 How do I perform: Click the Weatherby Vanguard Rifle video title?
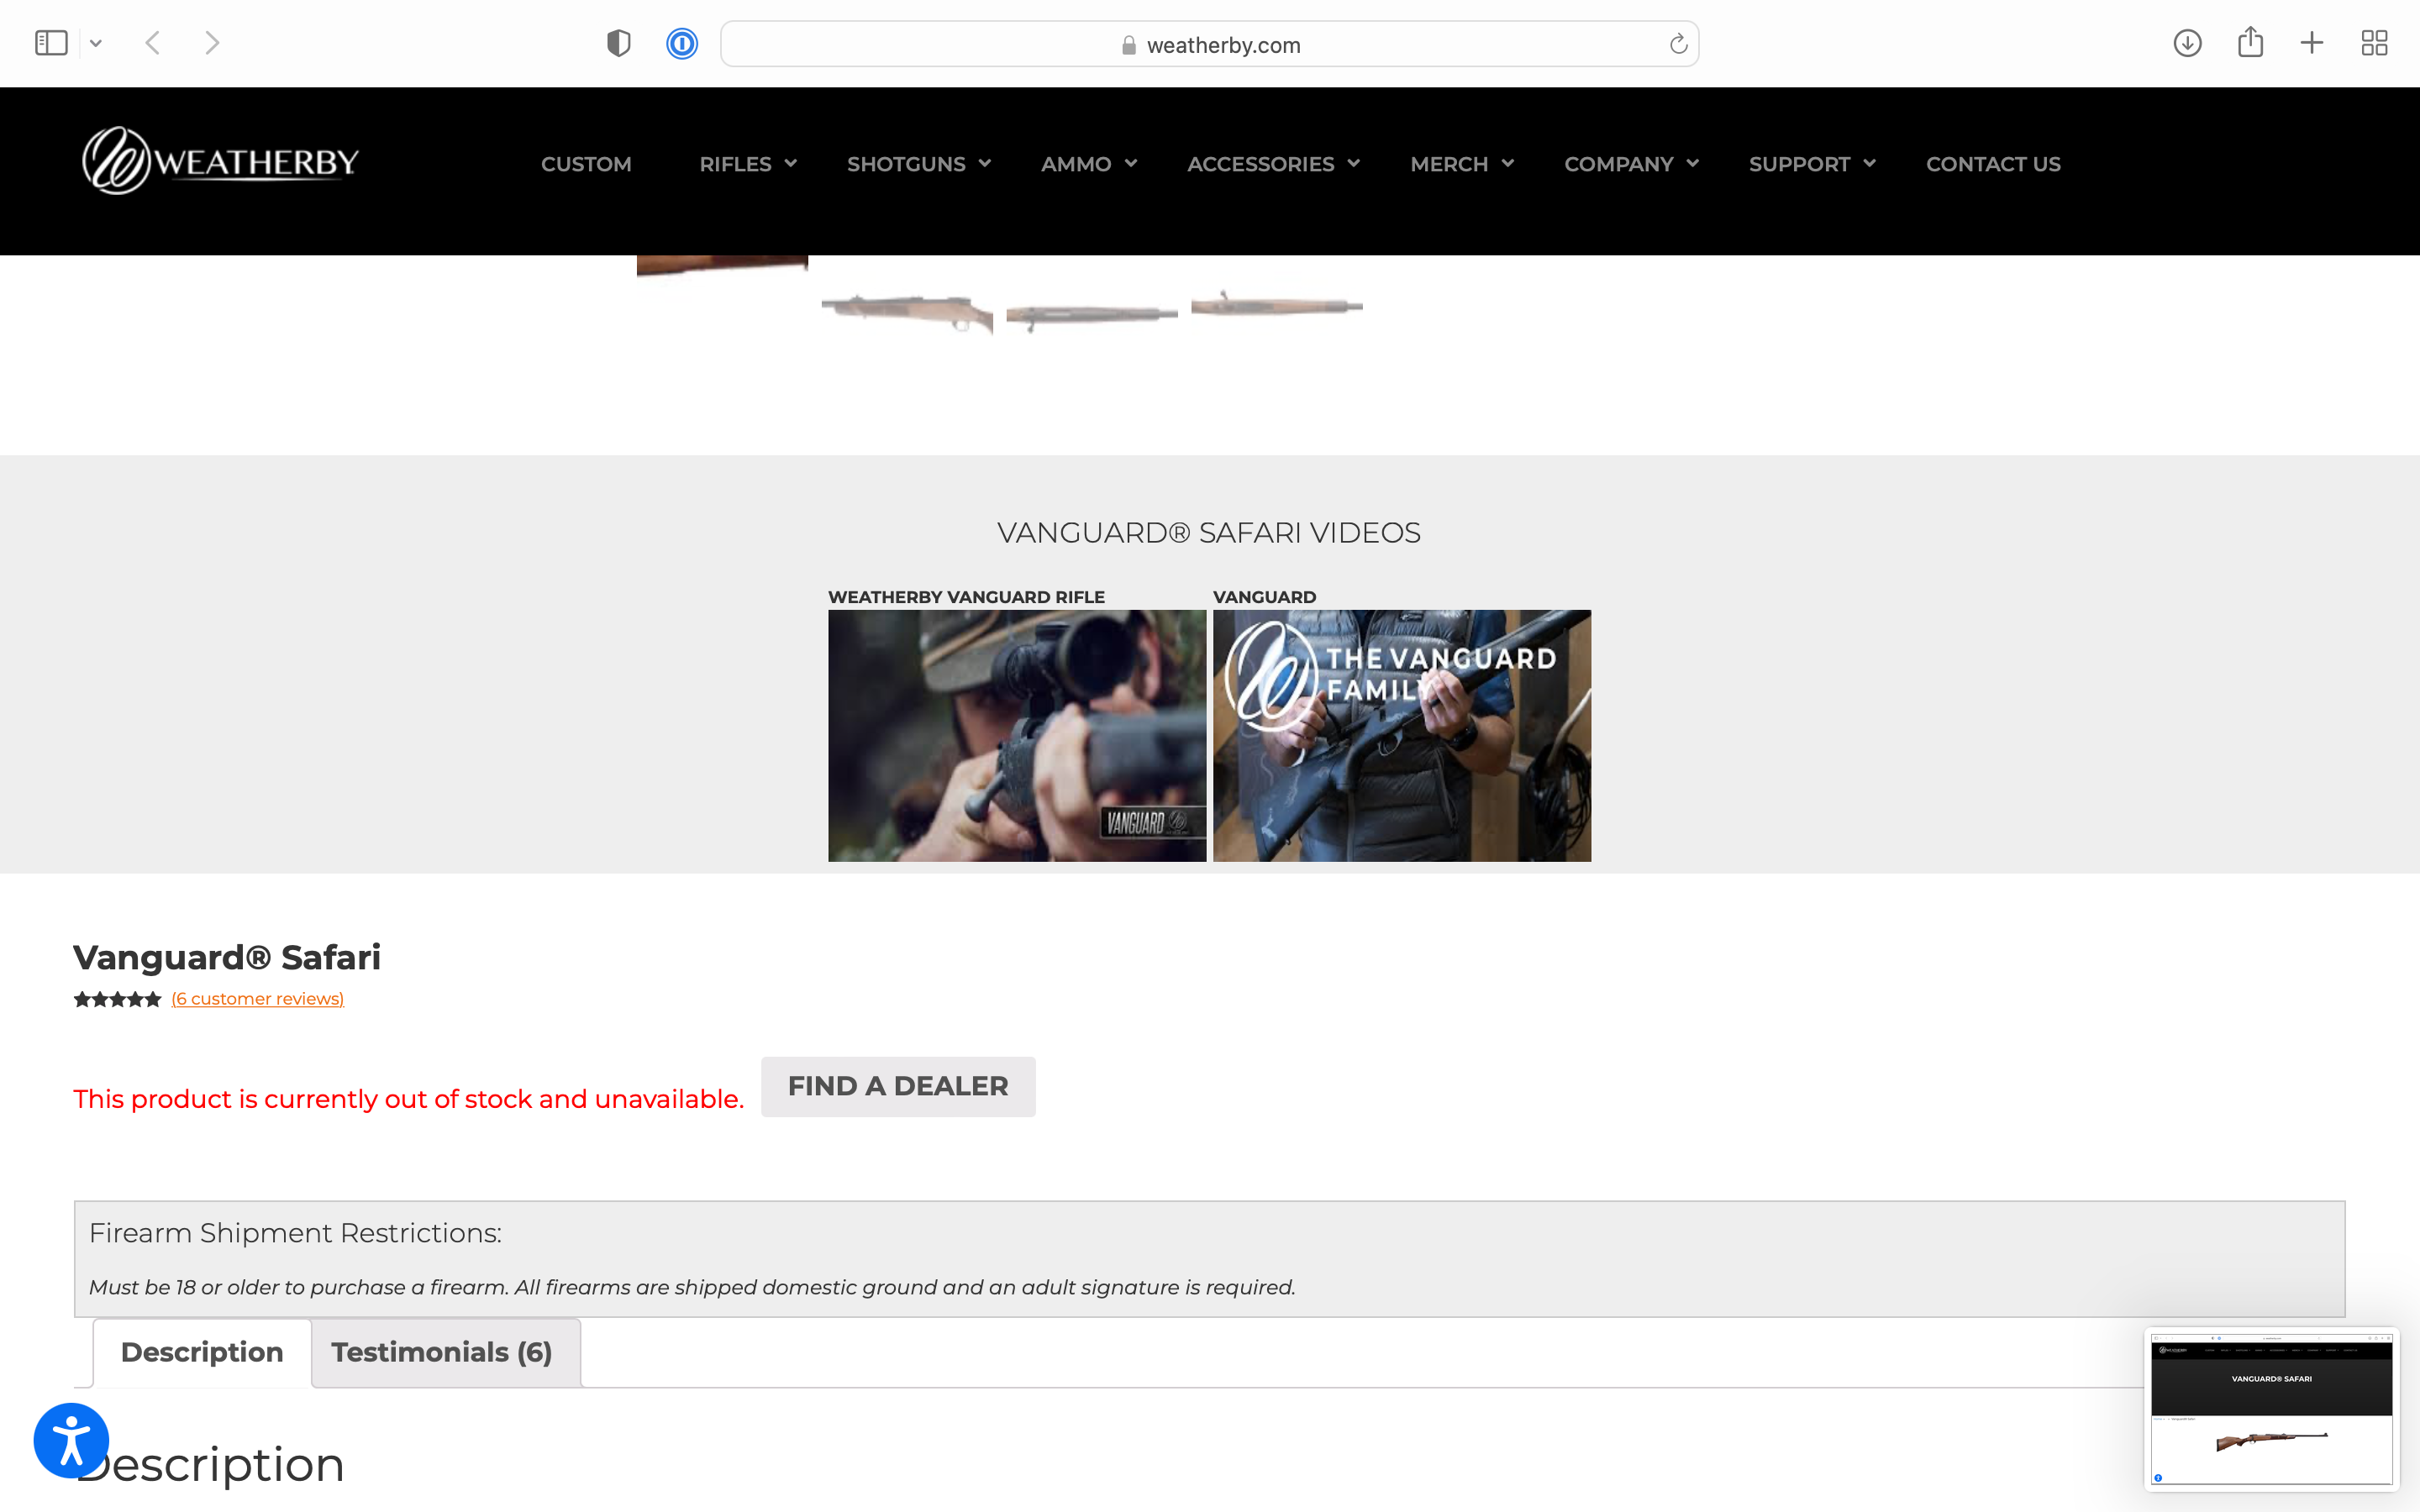click(x=966, y=597)
